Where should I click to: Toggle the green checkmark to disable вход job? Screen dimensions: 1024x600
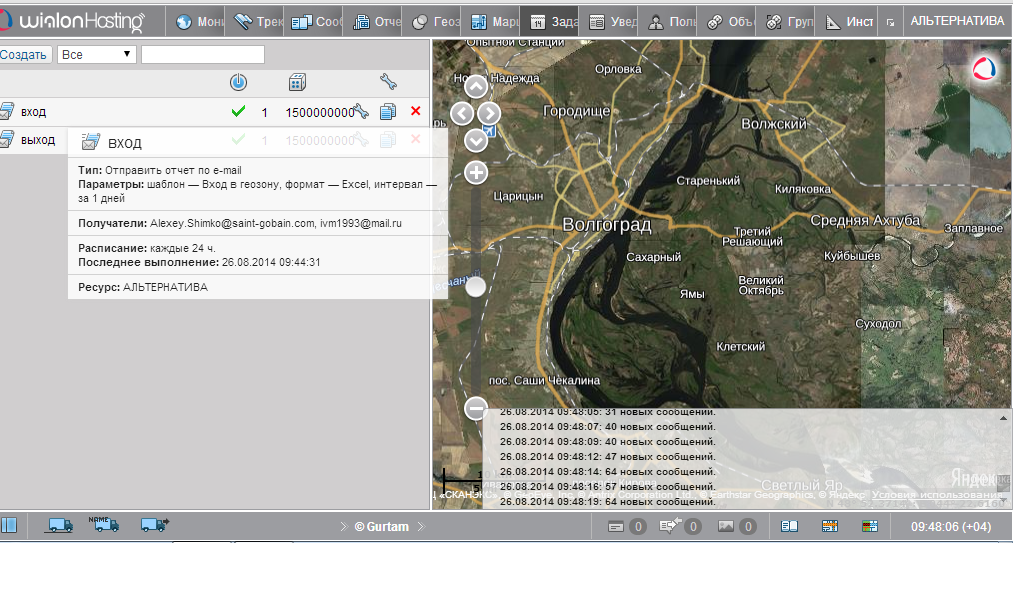(x=238, y=112)
